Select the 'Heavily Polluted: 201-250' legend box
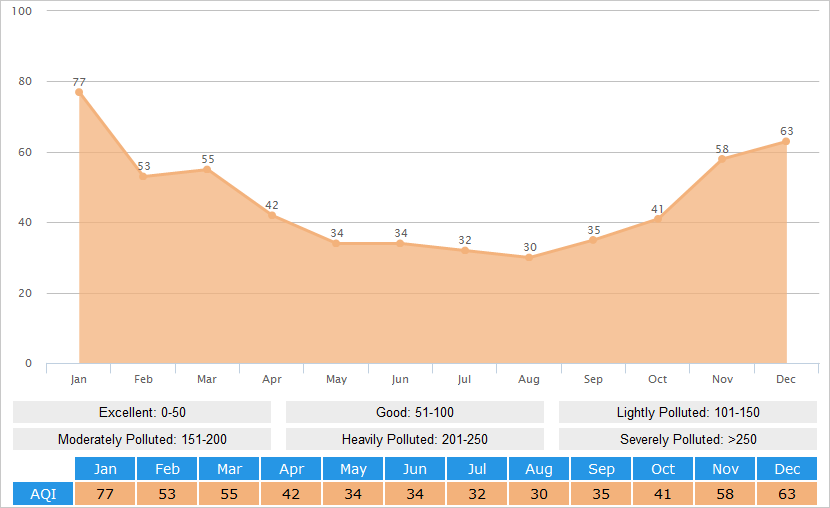The width and height of the screenshot is (830, 508). (415, 439)
